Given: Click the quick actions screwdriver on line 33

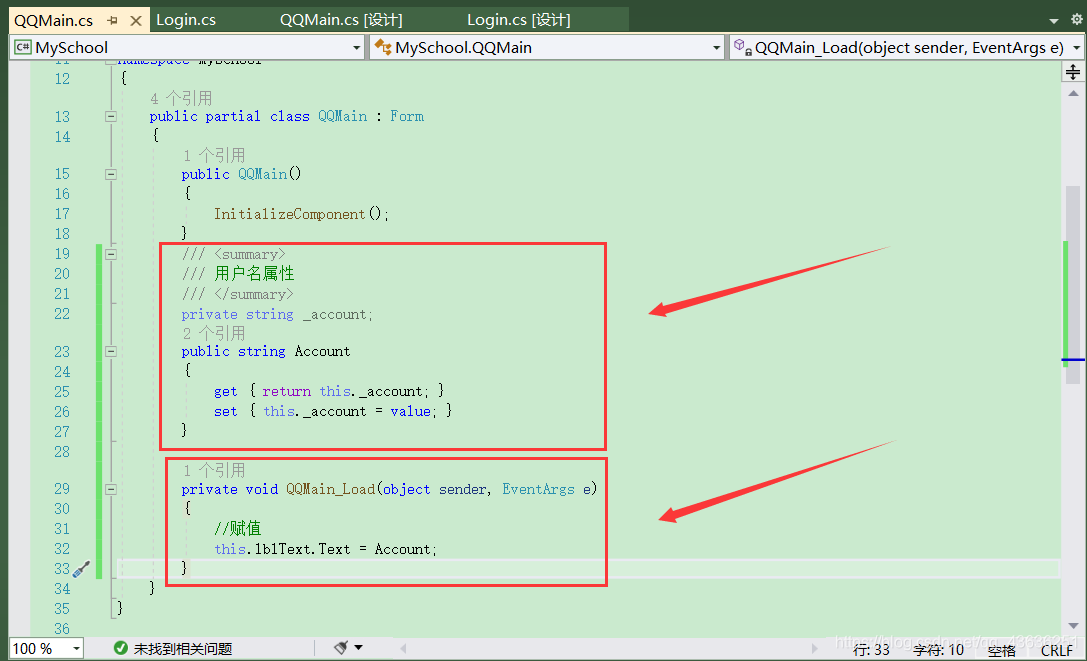Looking at the screenshot, I should [82, 569].
